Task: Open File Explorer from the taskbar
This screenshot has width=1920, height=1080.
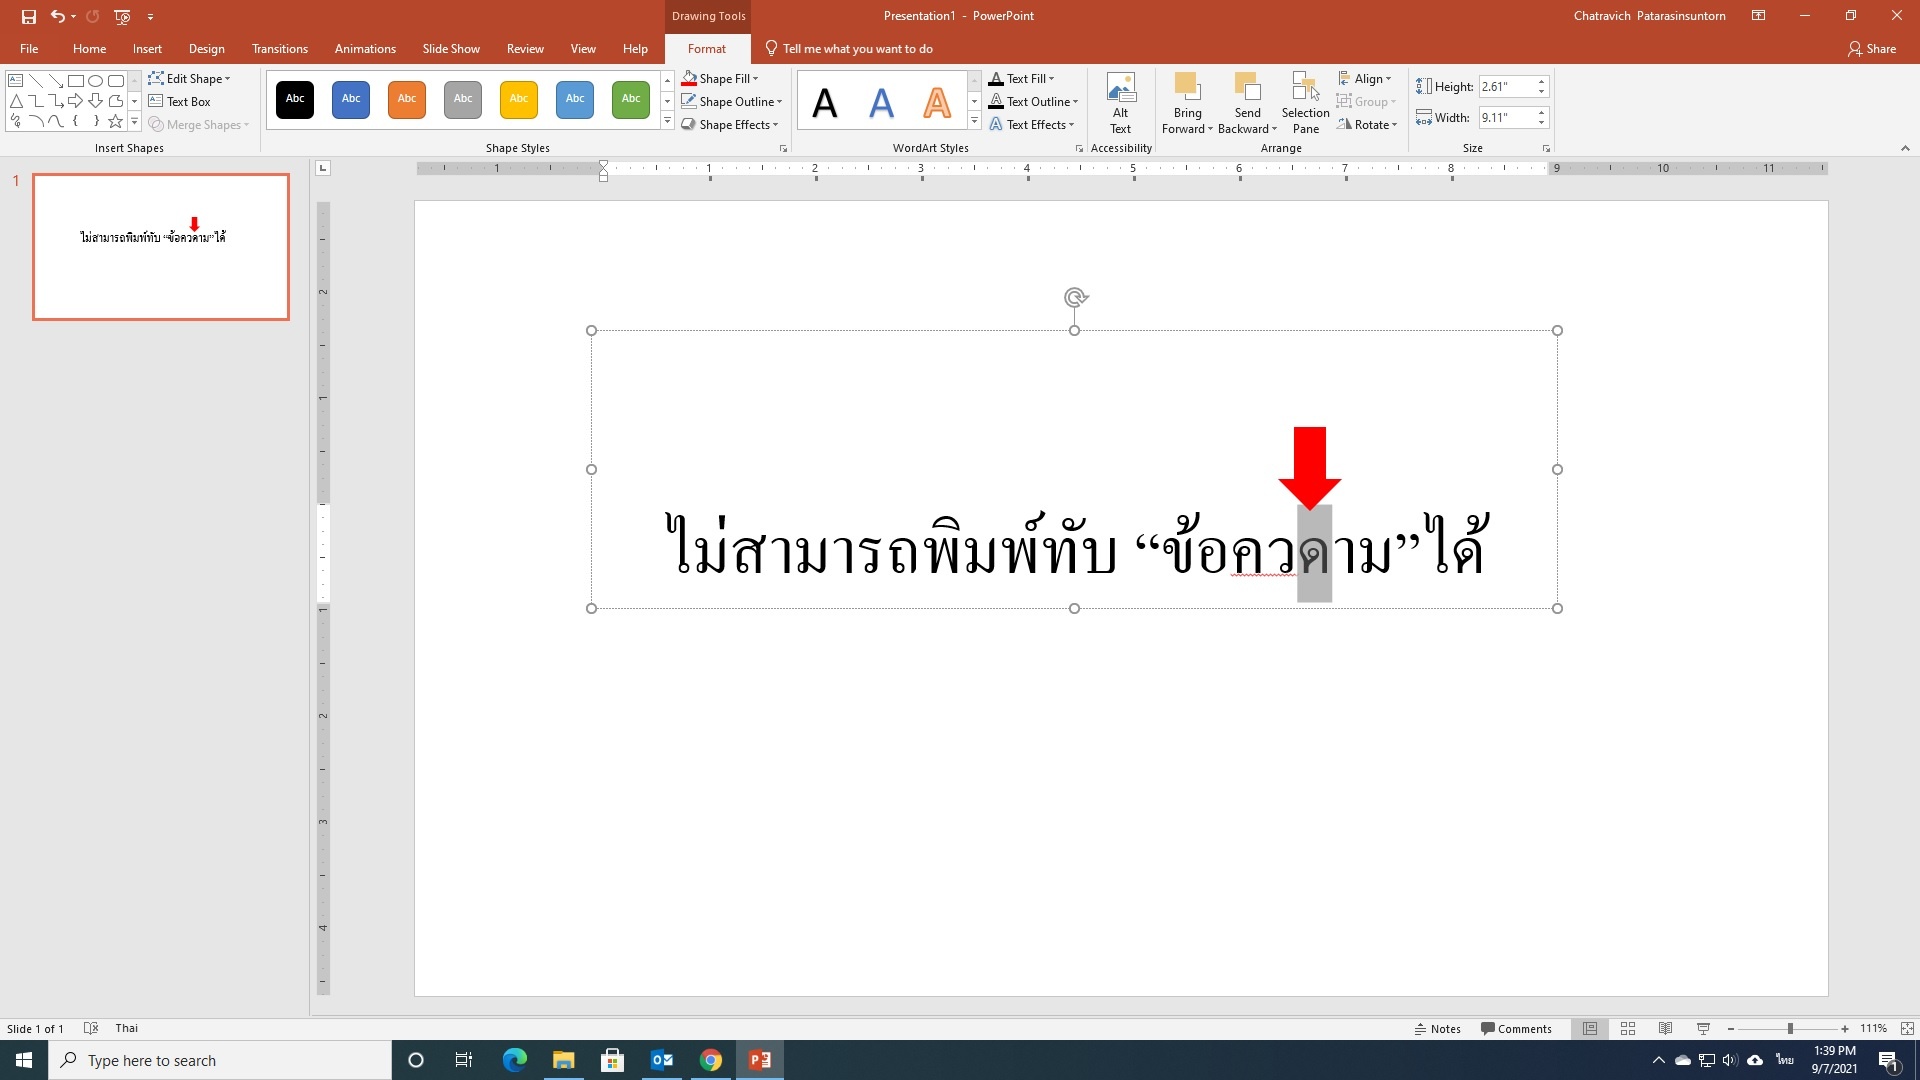Action: tap(563, 1060)
